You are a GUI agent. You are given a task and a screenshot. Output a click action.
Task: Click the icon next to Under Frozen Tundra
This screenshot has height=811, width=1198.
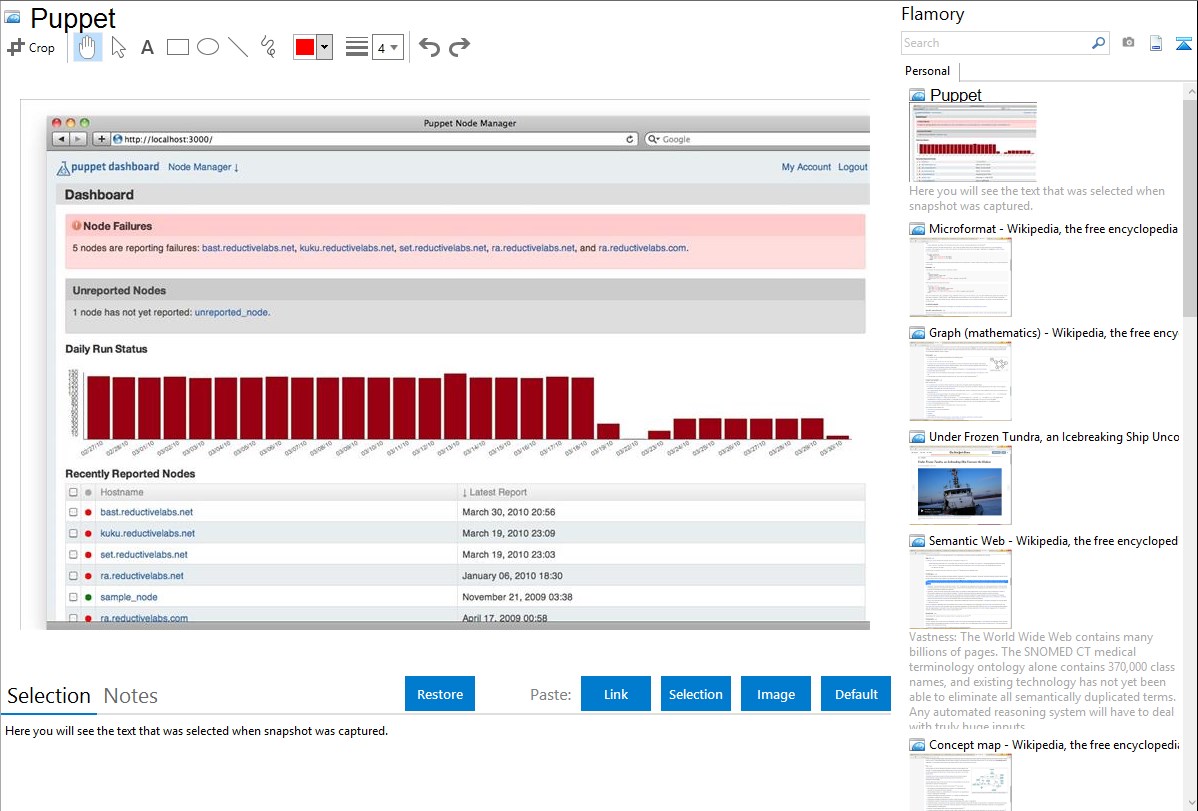918,437
